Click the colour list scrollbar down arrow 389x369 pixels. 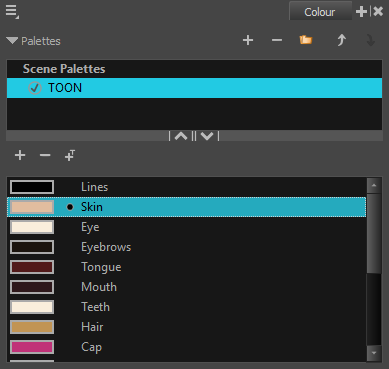click(374, 353)
